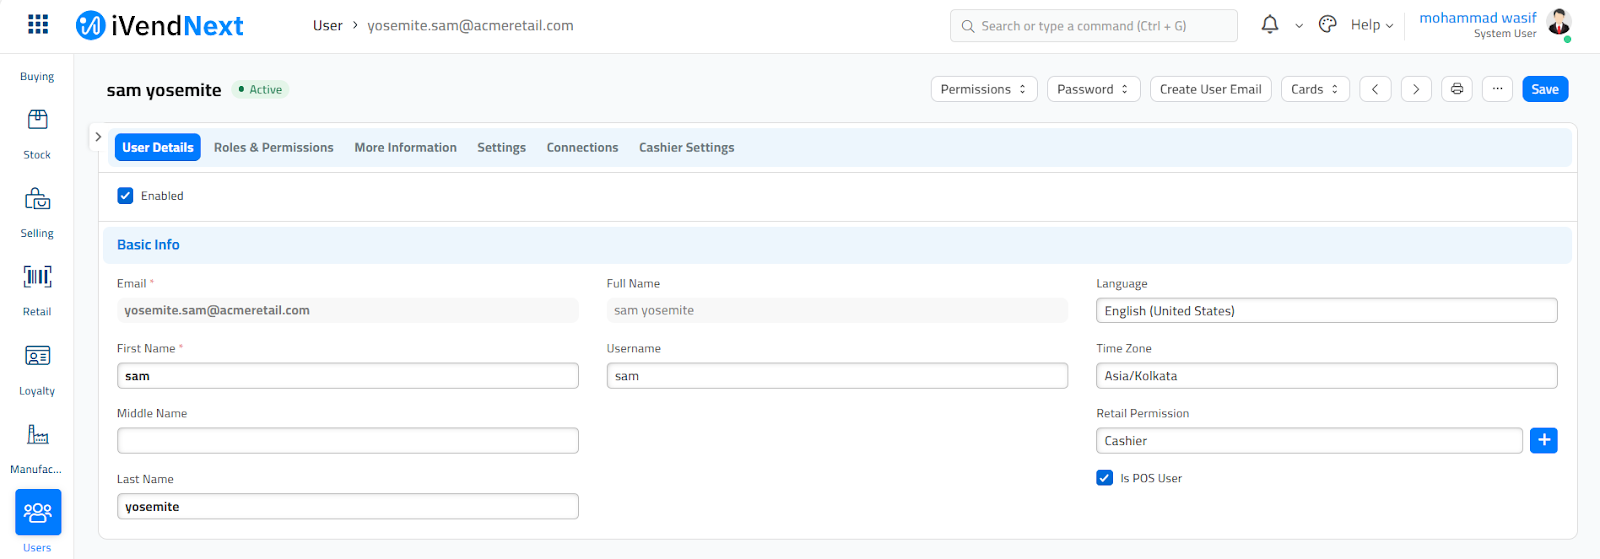The image size is (1600, 559).
Task: Click the blue Save button
Action: coord(1544,89)
